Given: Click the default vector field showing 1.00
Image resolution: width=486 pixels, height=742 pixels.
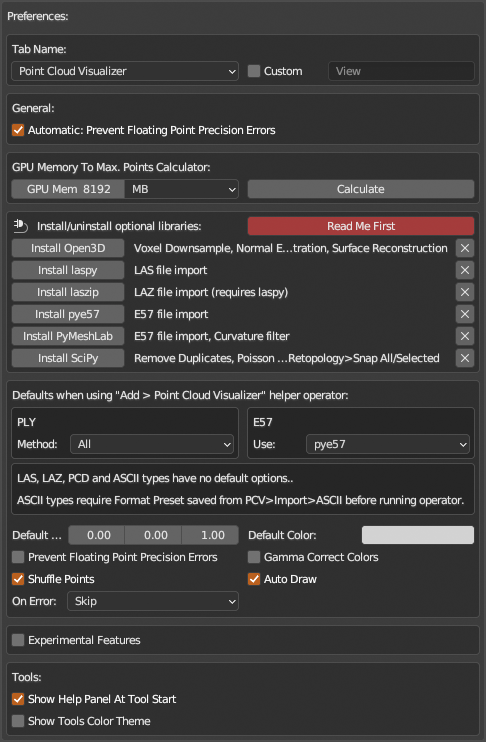Looking at the screenshot, I should point(210,535).
